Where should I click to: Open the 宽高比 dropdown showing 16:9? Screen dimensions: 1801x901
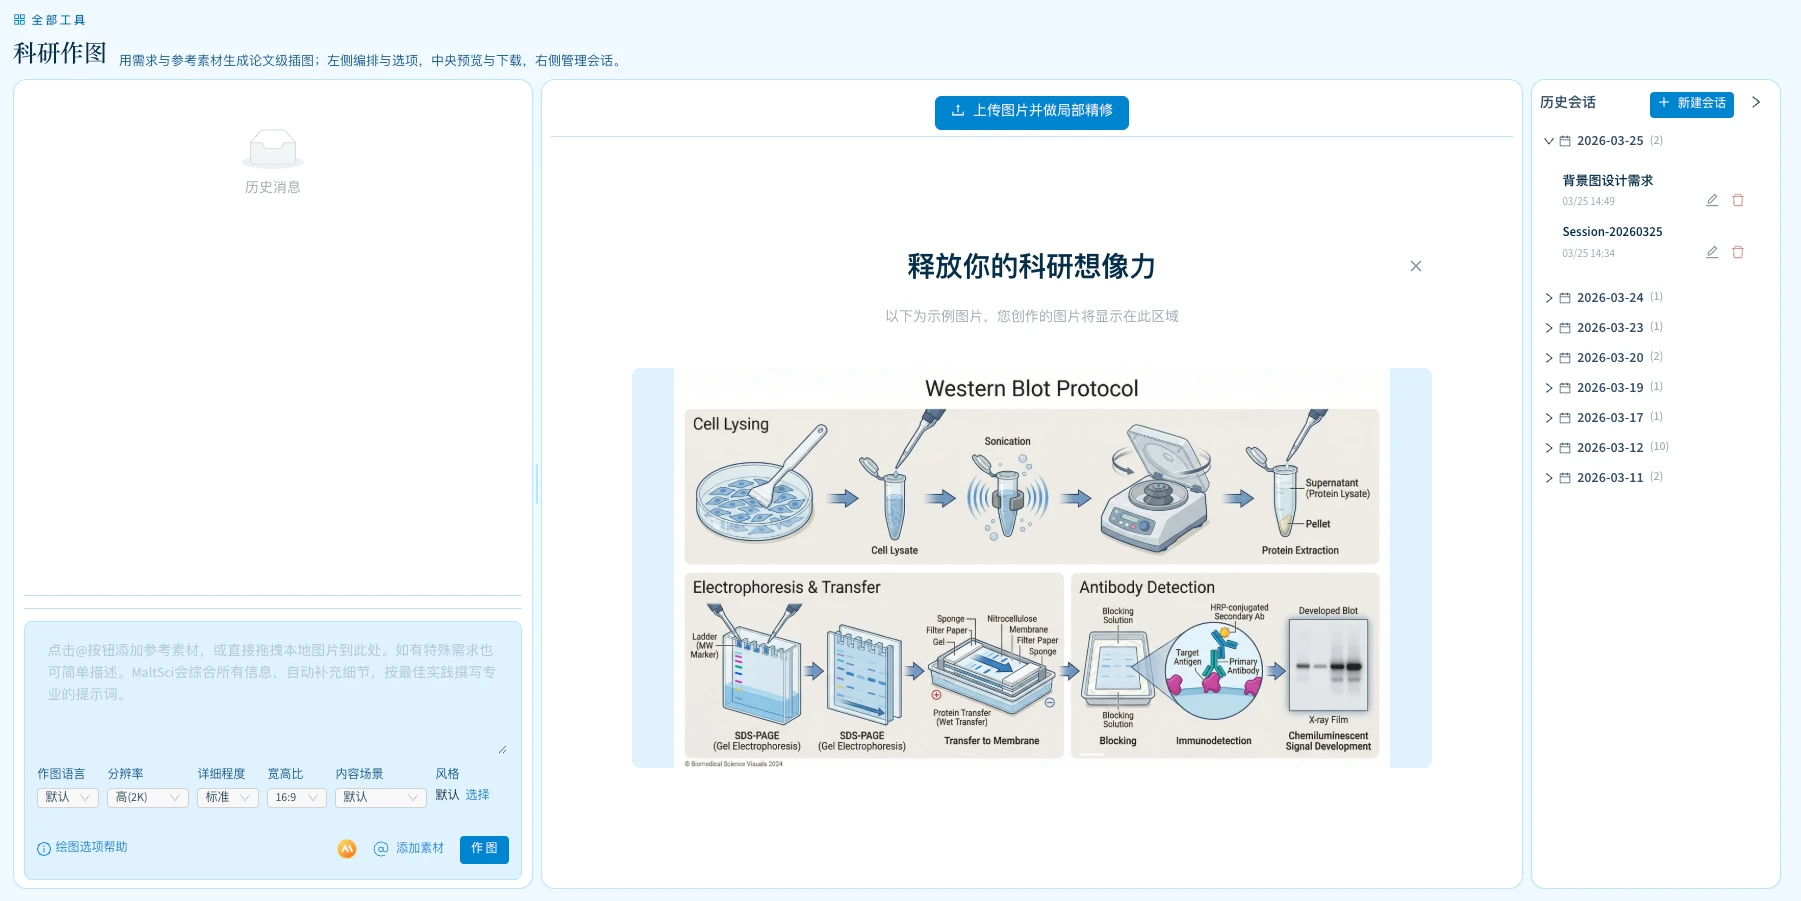coord(295,797)
